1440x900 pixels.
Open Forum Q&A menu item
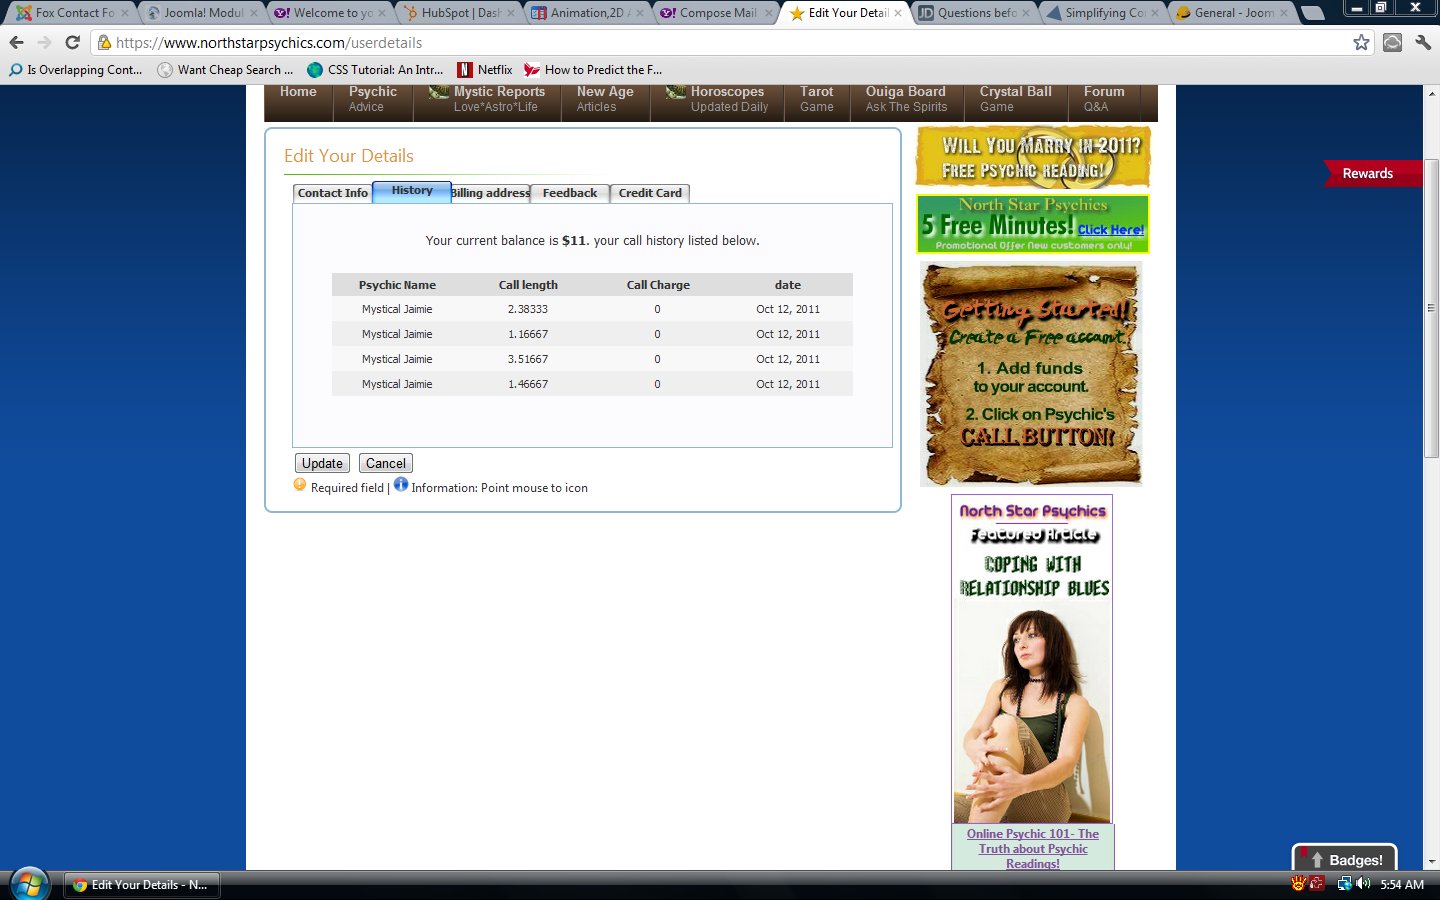(x=1104, y=98)
